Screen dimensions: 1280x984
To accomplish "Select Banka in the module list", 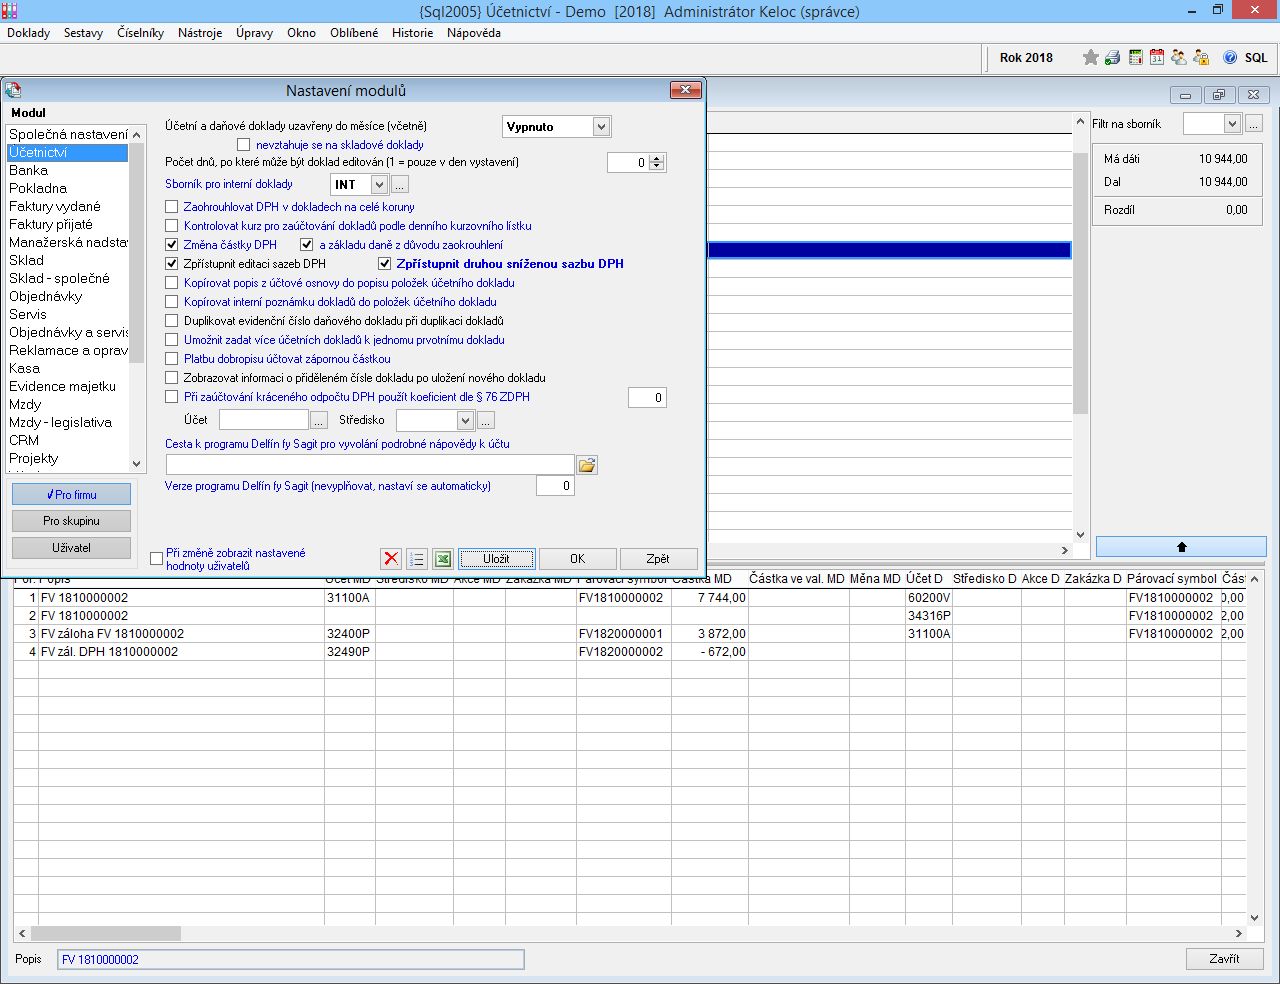I will click(x=67, y=170).
